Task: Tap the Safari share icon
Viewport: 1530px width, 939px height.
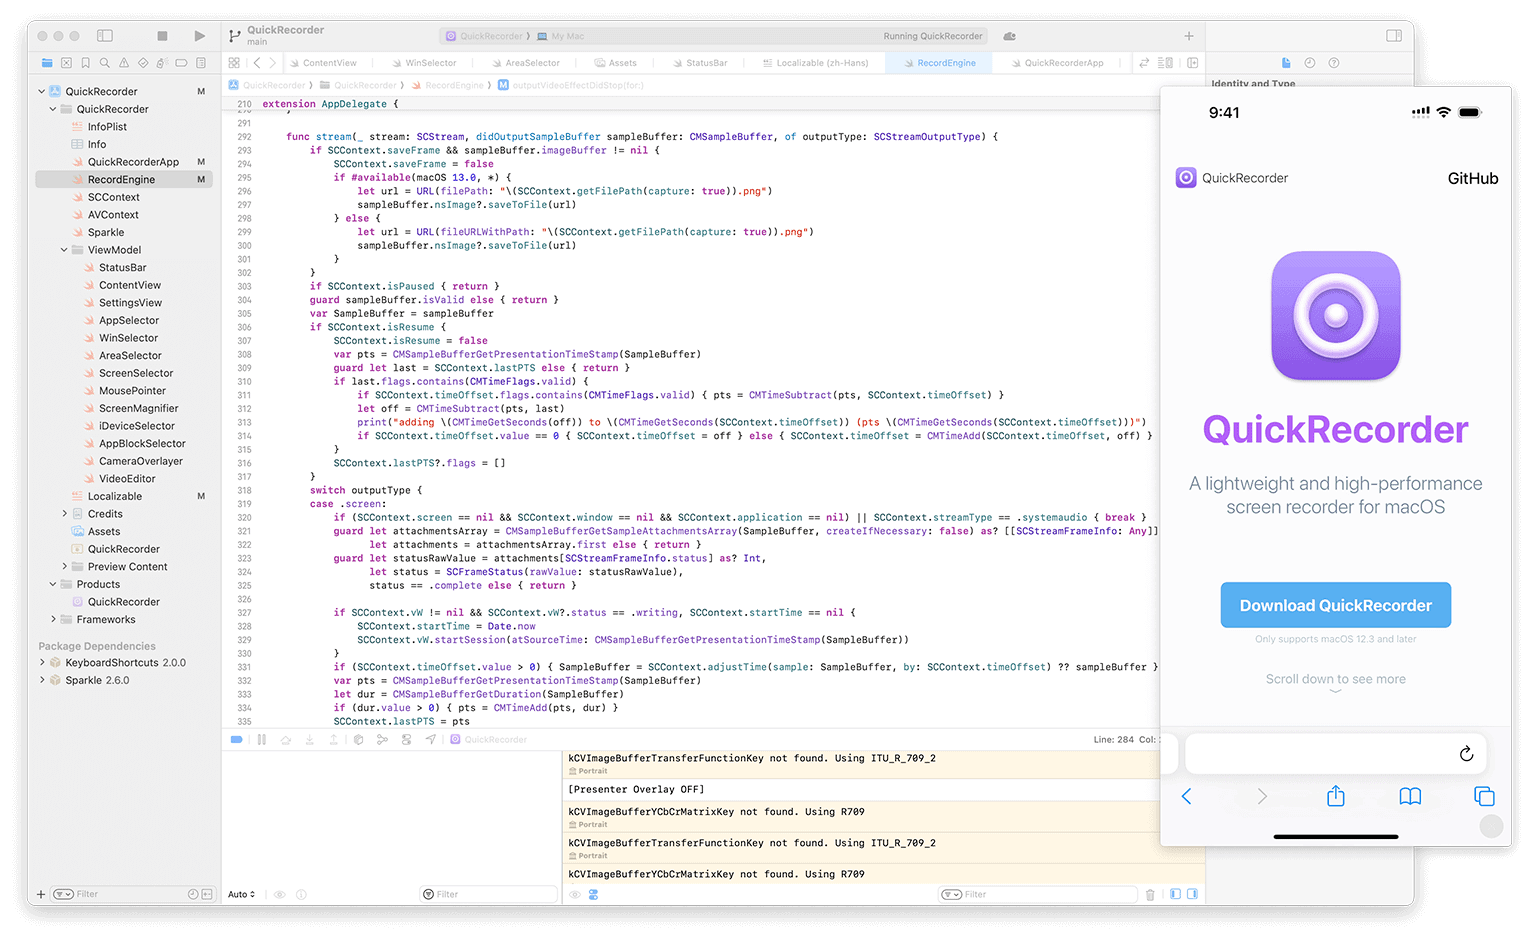Action: coord(1336,796)
